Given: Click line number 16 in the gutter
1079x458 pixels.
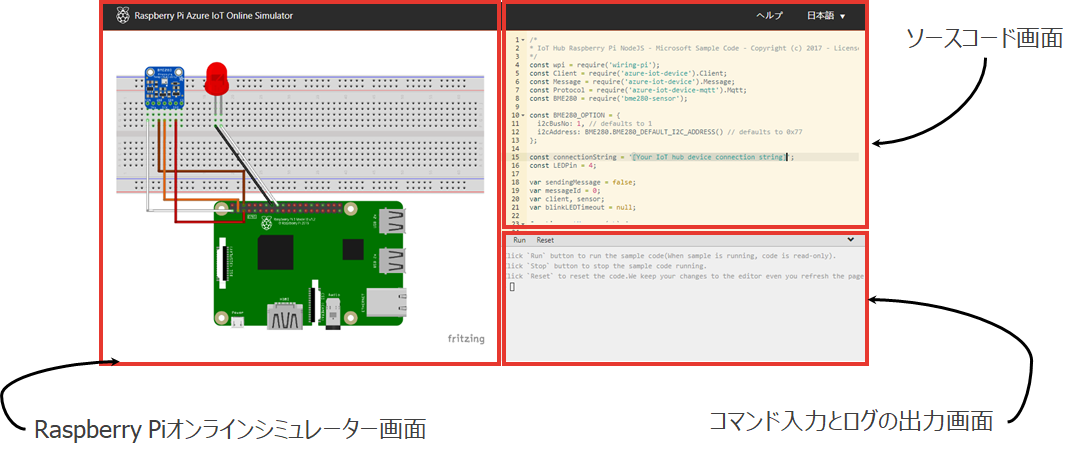Looking at the screenshot, I should coord(515,165).
